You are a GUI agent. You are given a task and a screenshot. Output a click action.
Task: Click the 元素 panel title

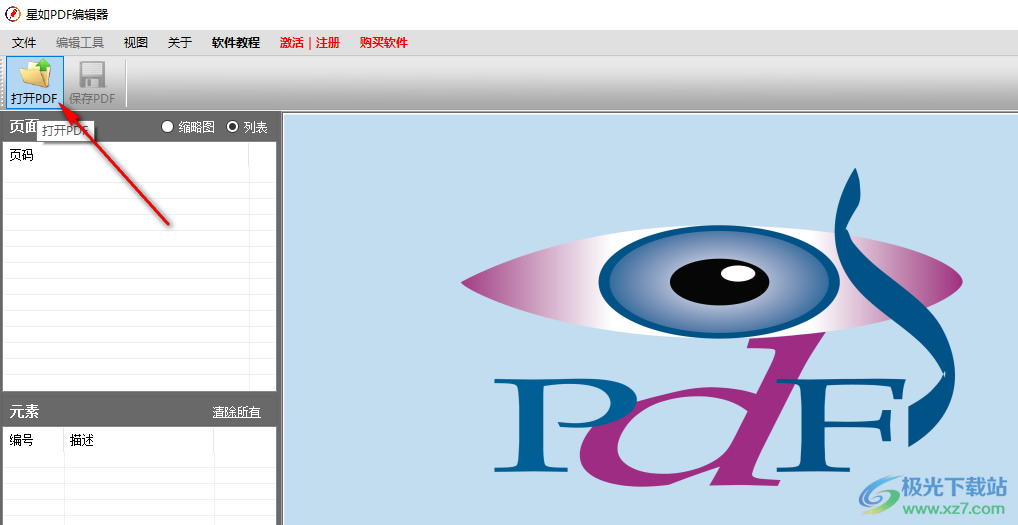pyautogui.click(x=24, y=411)
